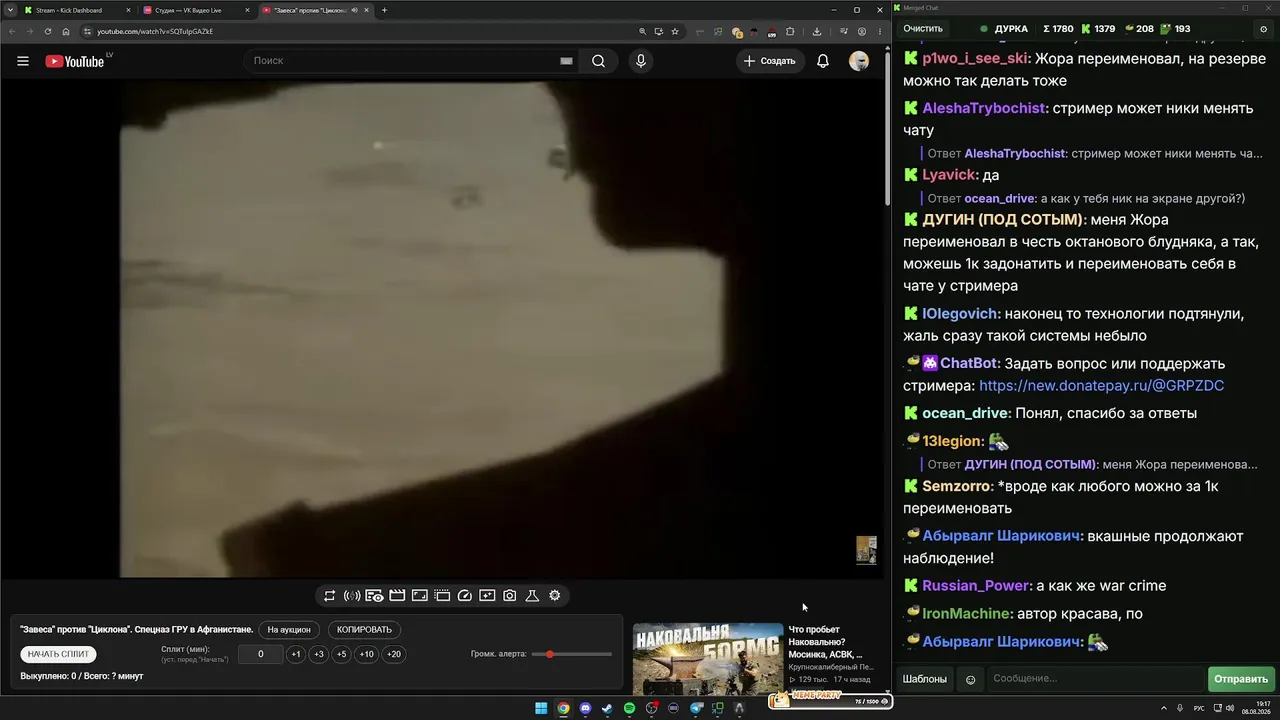The height and width of the screenshot is (720, 1280).
Task: Open Merged Chat settings gear
Action: (x=1263, y=29)
